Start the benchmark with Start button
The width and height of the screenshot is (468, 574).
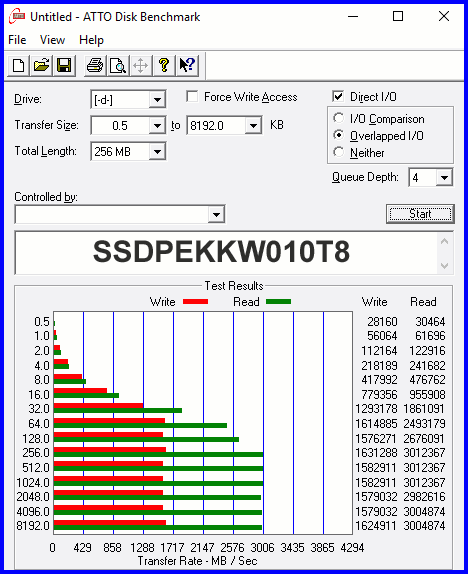[420, 214]
